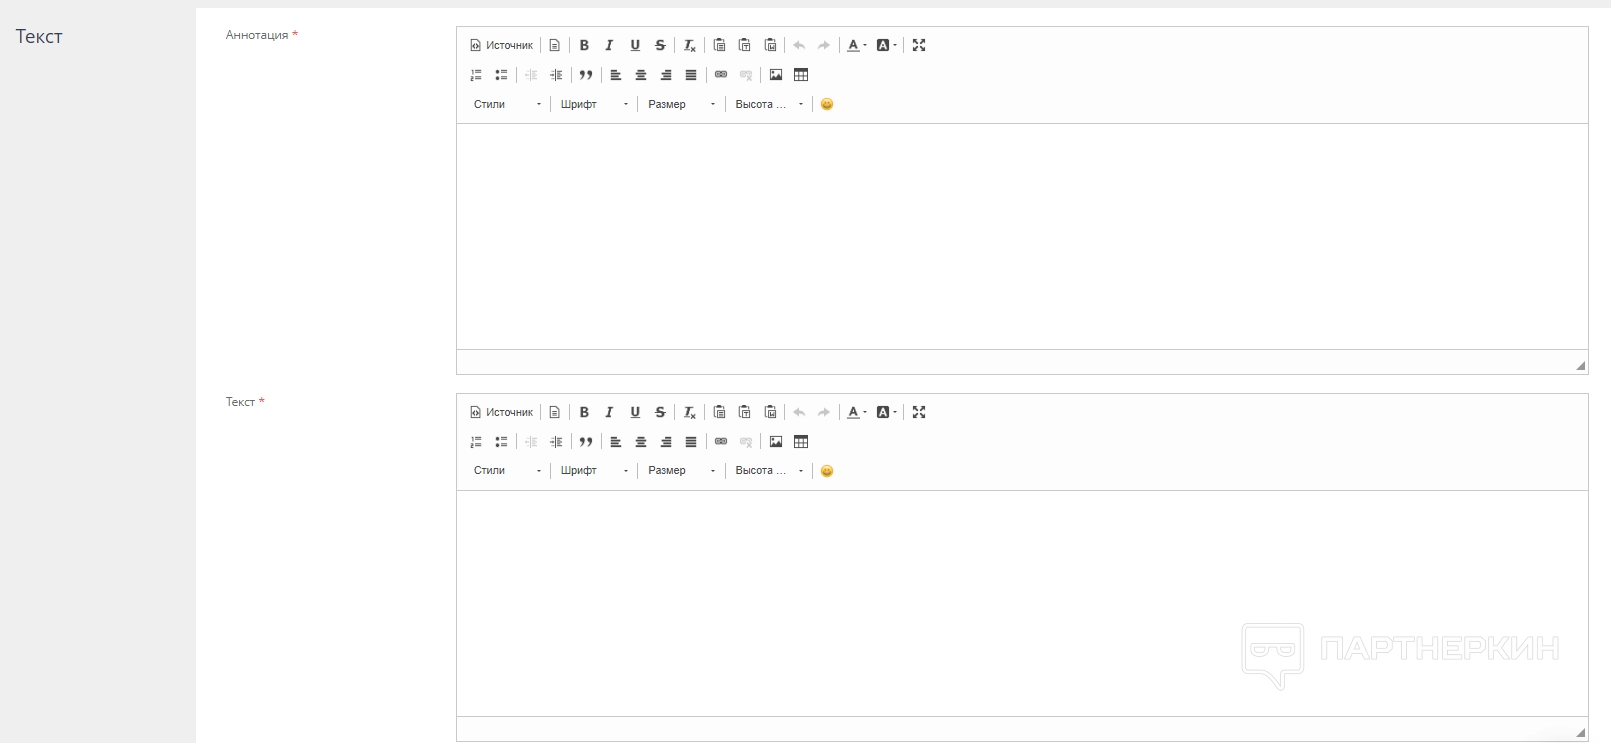
Task: Align text right in the Текст editor
Action: pos(666,442)
